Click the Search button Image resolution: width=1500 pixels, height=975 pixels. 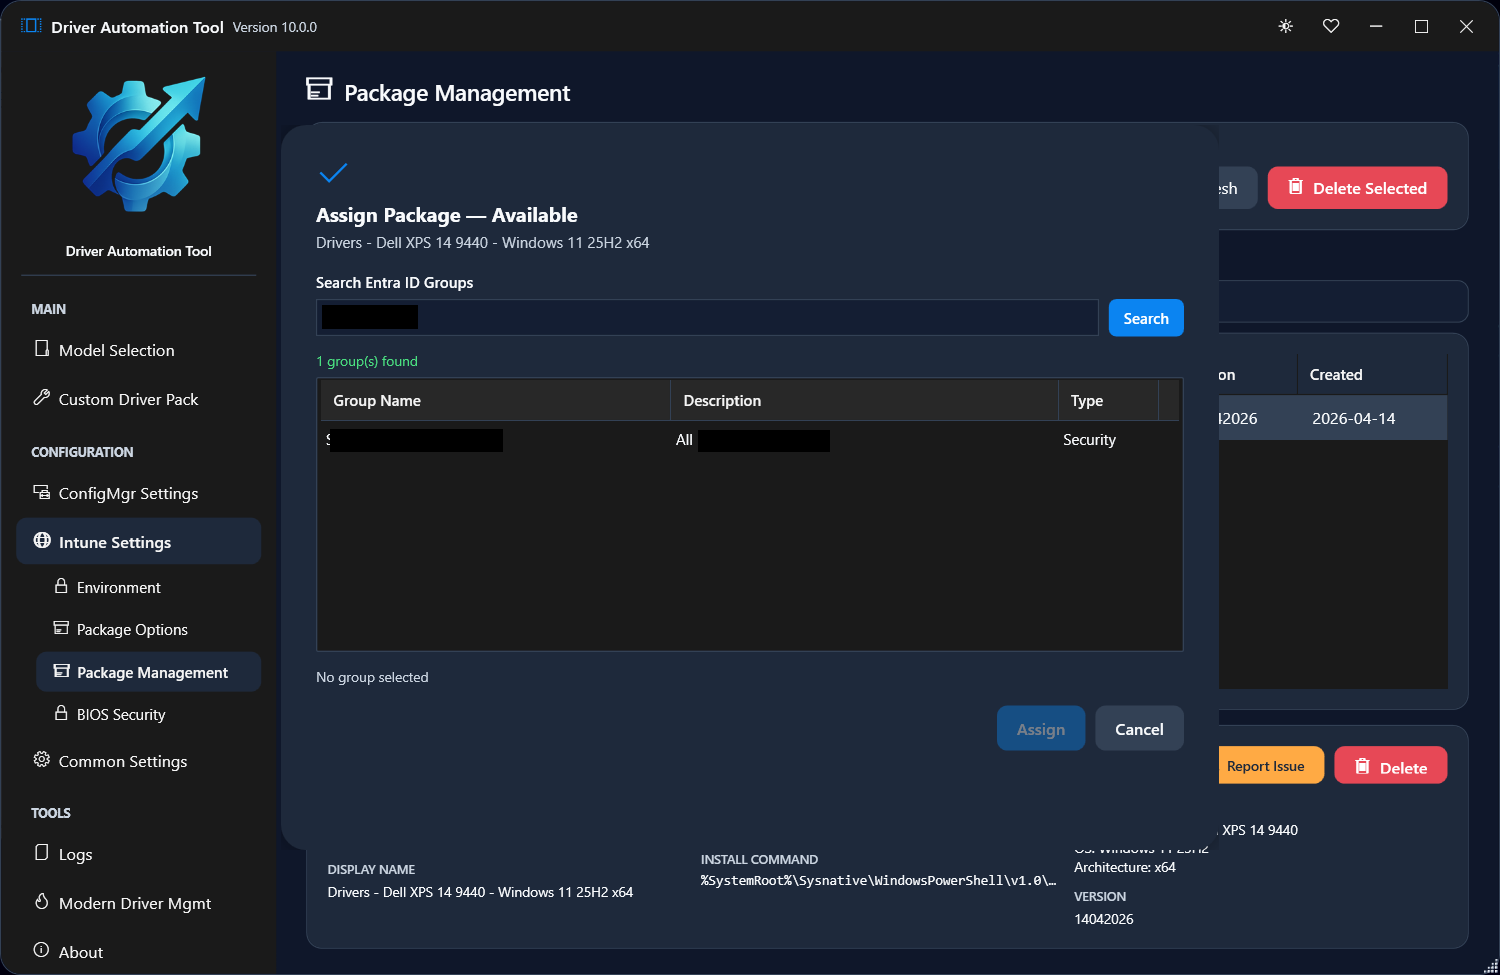[1146, 318]
